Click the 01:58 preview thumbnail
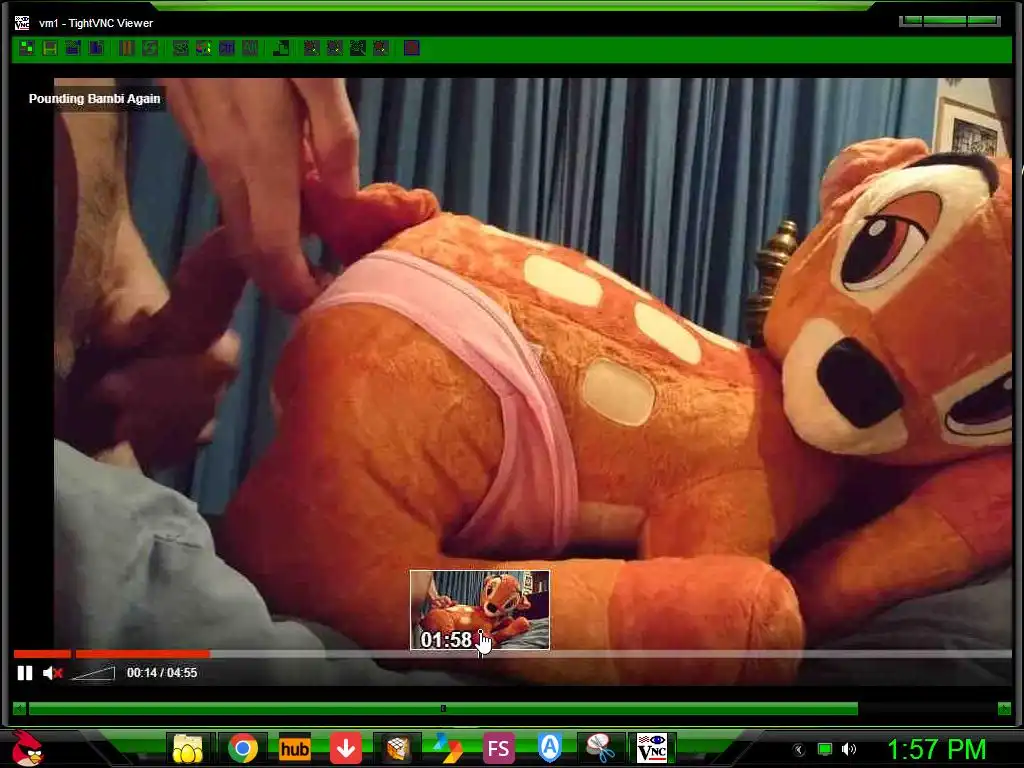This screenshot has height=768, width=1024. [x=480, y=610]
